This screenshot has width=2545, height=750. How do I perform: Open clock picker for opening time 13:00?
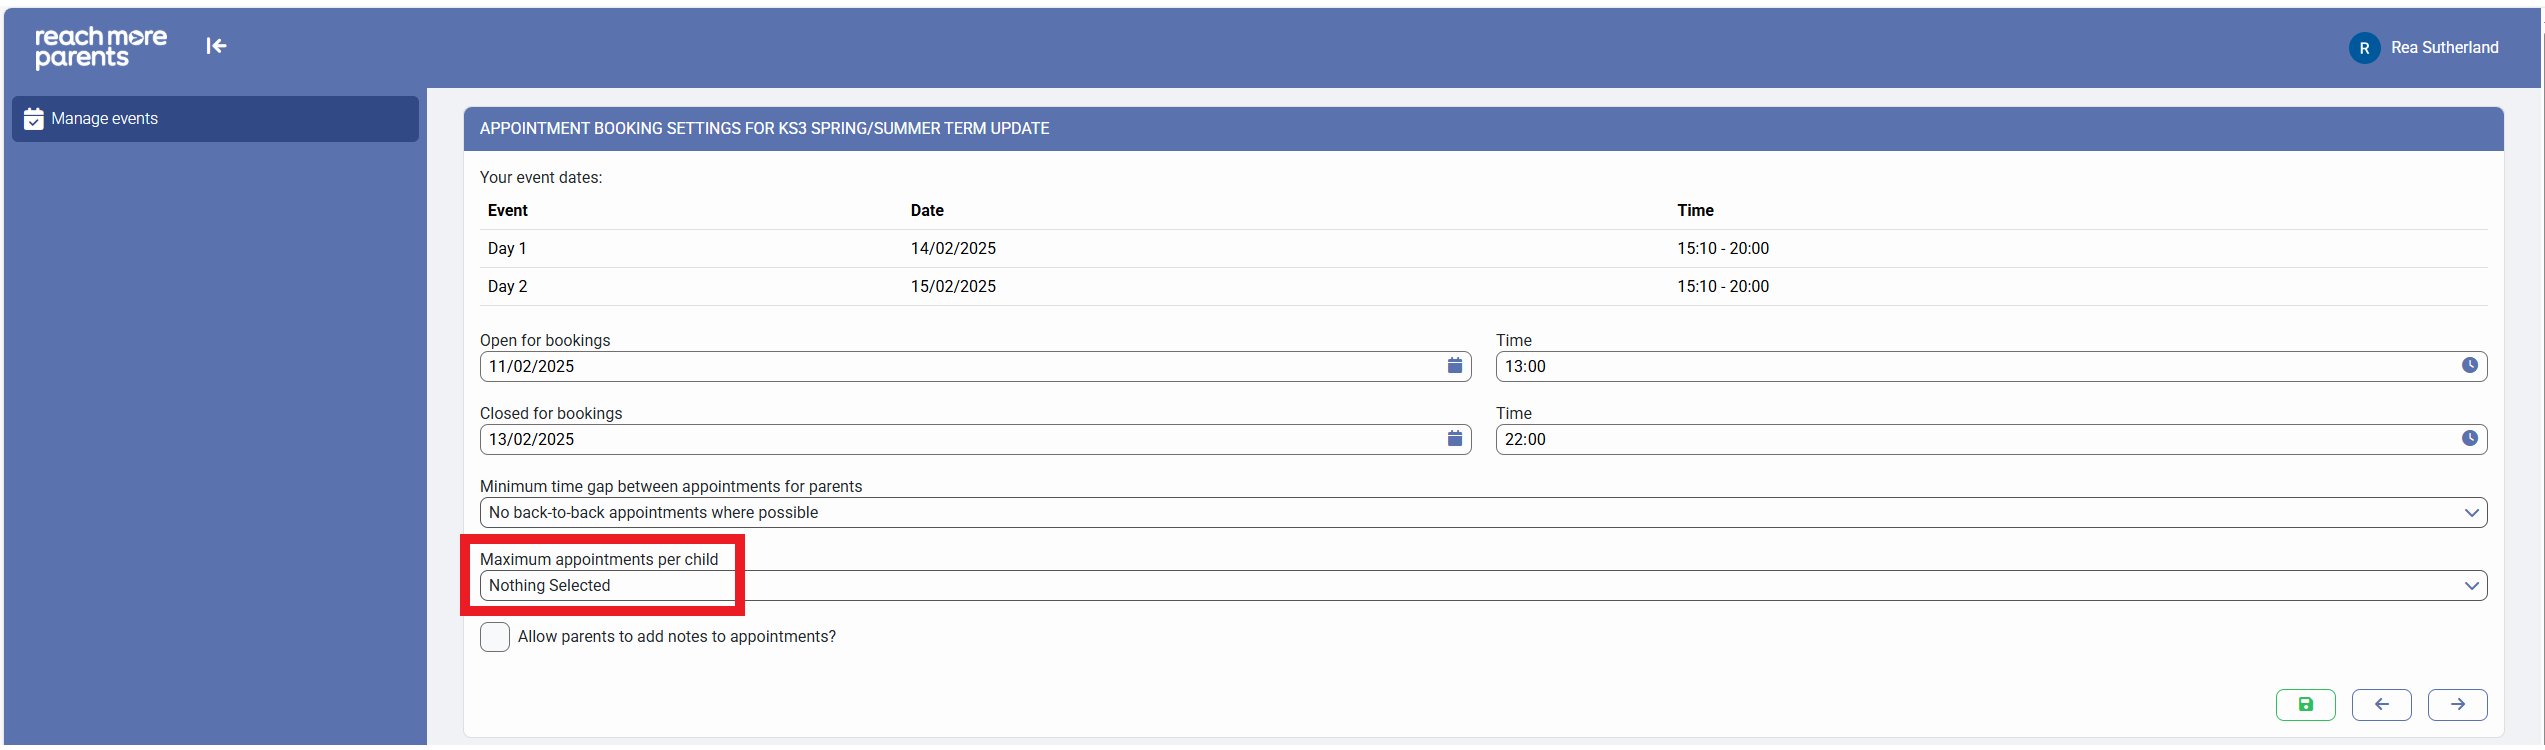[2469, 366]
